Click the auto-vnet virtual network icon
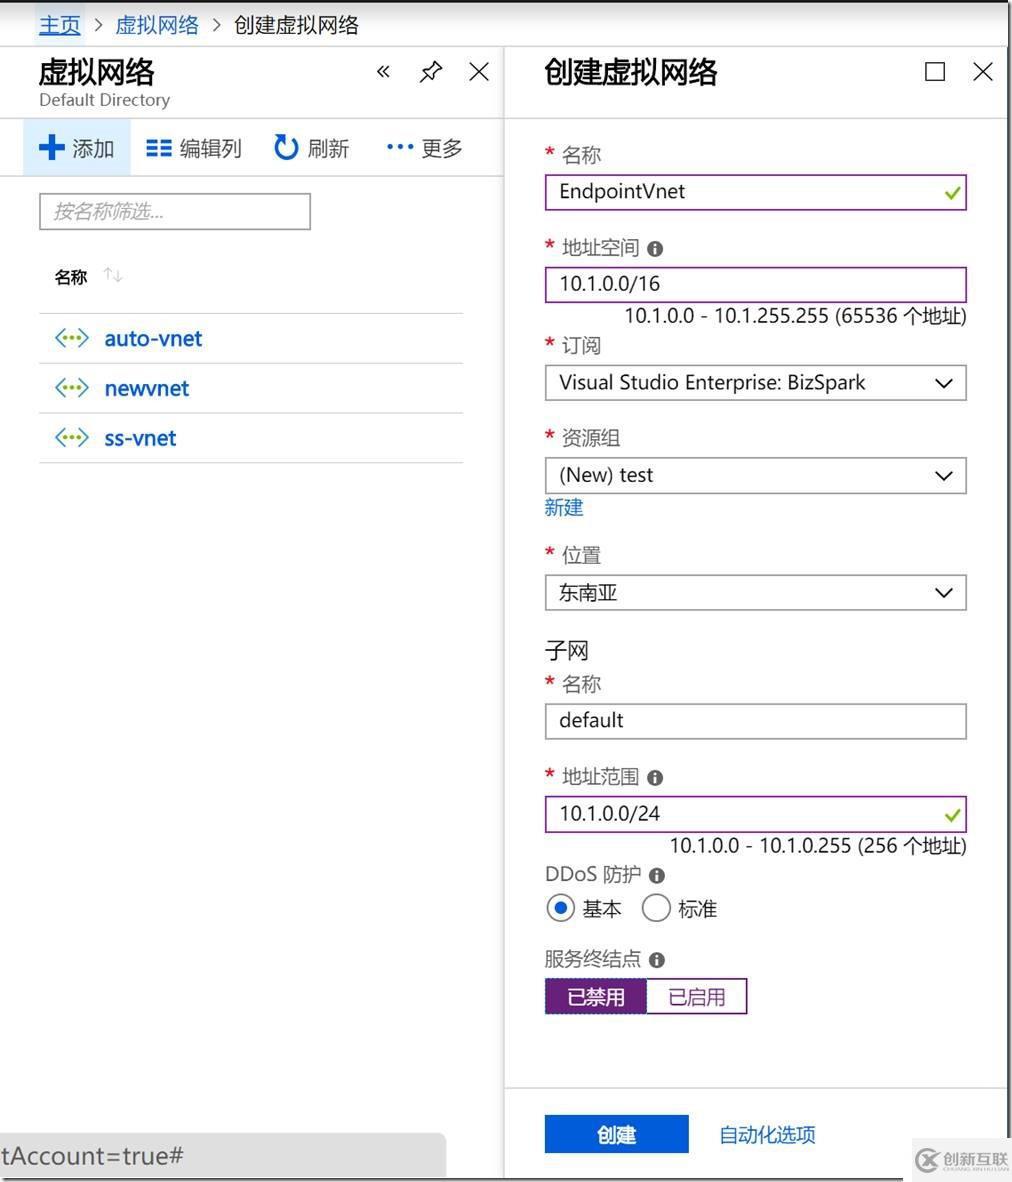 pyautogui.click(x=70, y=338)
